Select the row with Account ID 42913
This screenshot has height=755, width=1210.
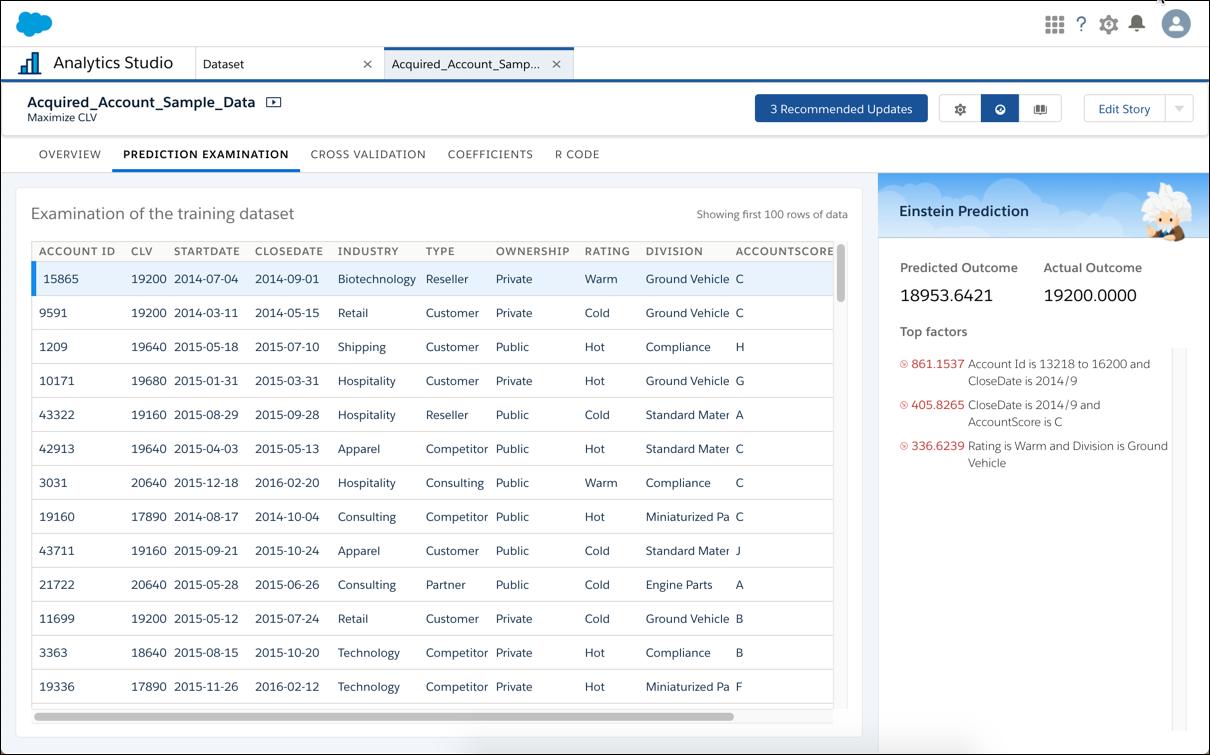click(433, 449)
